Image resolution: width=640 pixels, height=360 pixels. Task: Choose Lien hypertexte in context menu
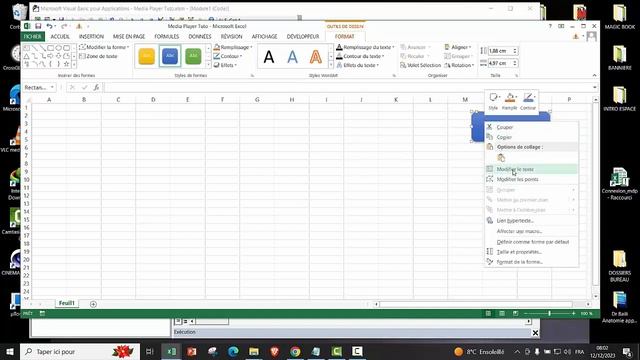(531, 220)
